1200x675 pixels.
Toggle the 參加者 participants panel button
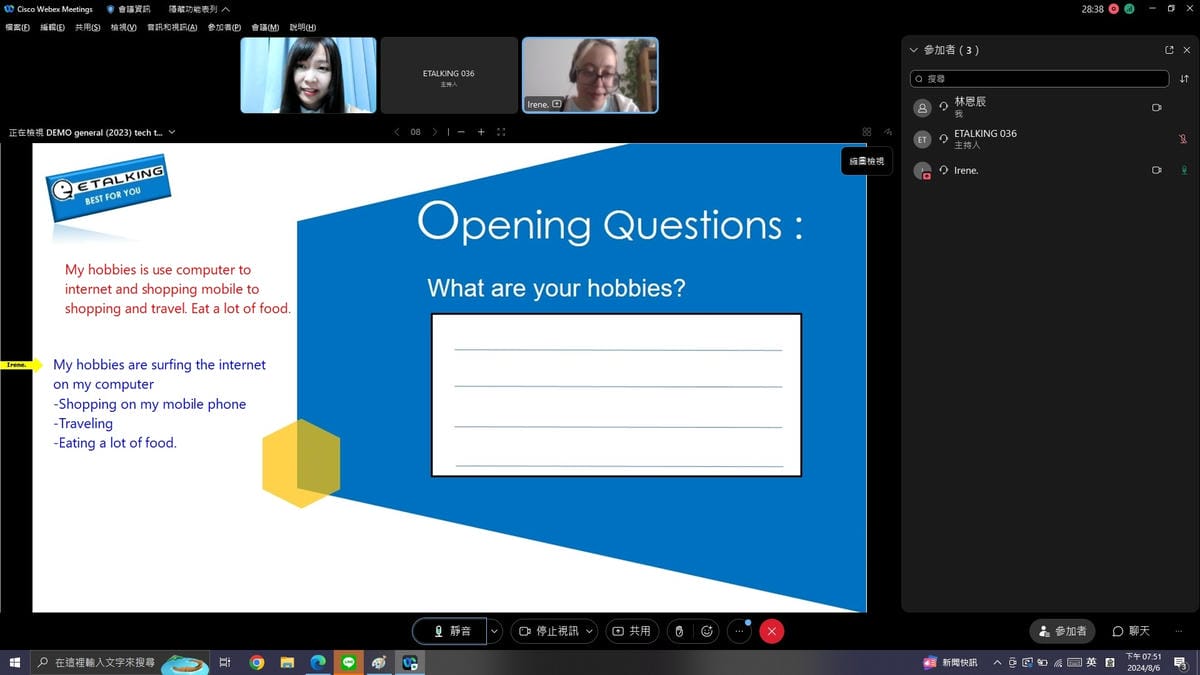click(x=1062, y=631)
